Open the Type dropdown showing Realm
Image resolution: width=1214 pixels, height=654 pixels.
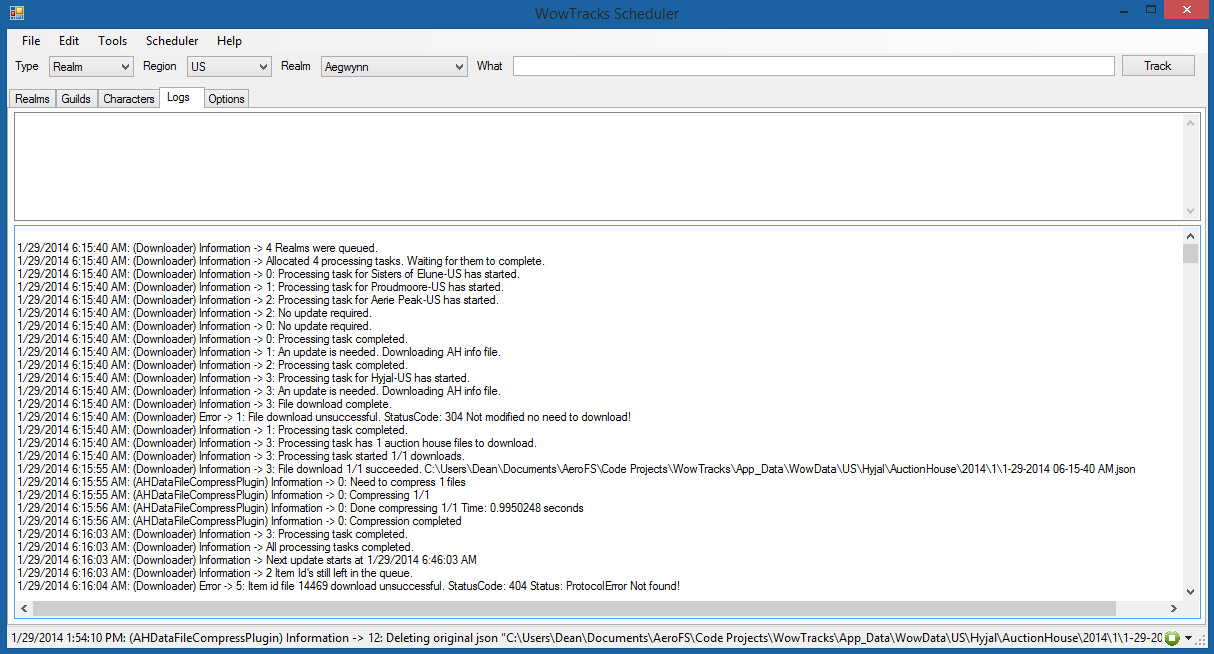tap(90, 66)
